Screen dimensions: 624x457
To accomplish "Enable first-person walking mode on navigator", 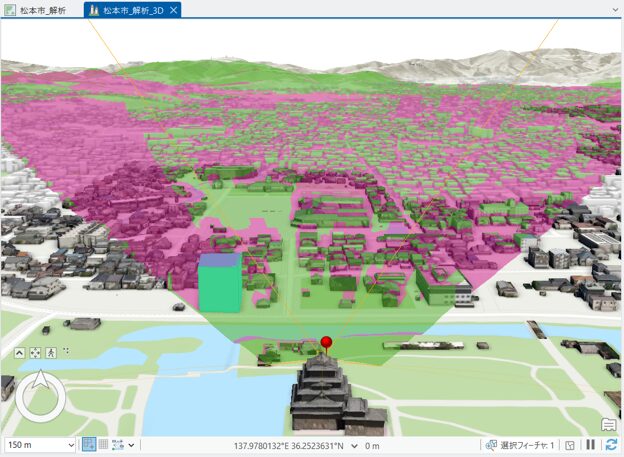I will click(x=51, y=352).
